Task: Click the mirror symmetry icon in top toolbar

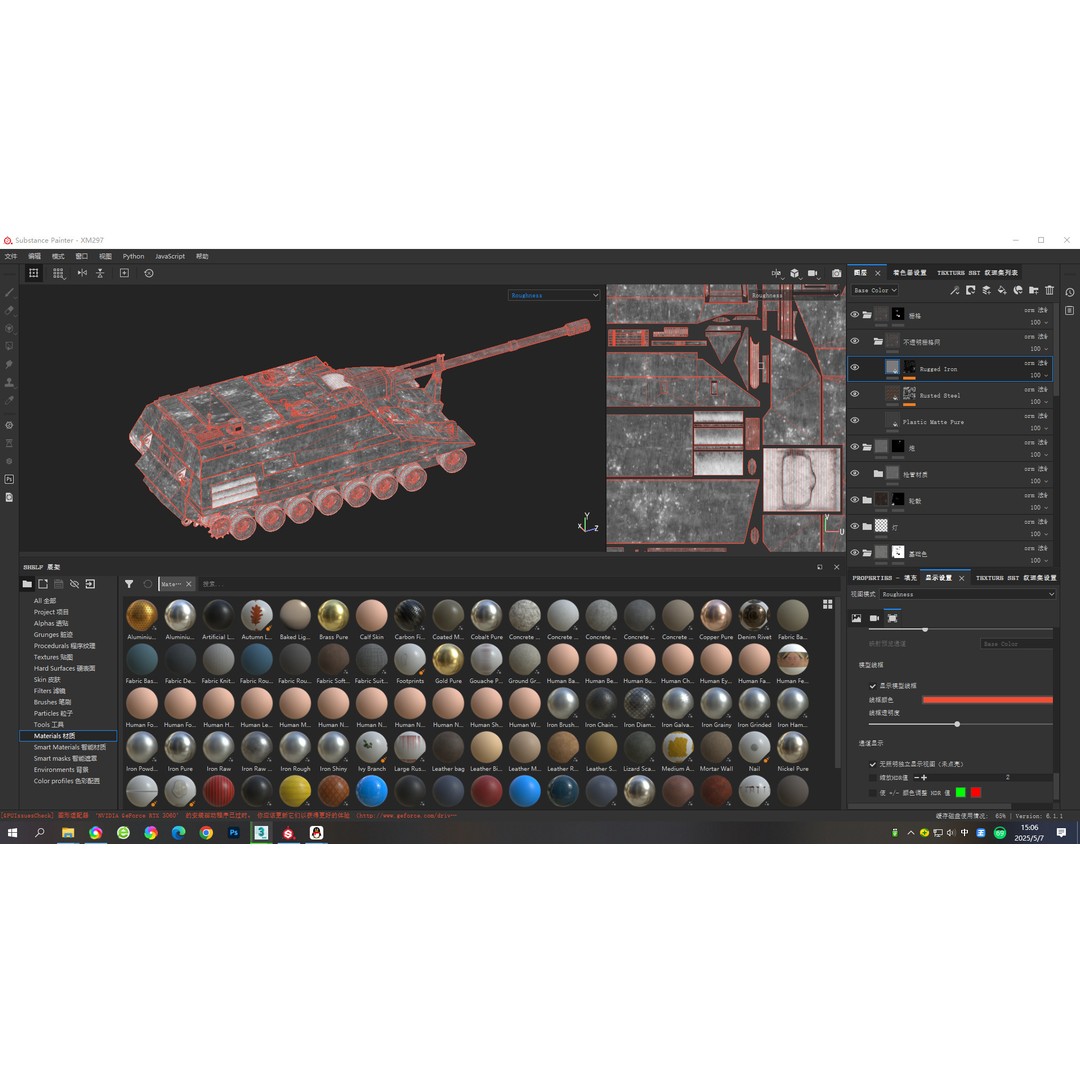Action: coord(82,273)
